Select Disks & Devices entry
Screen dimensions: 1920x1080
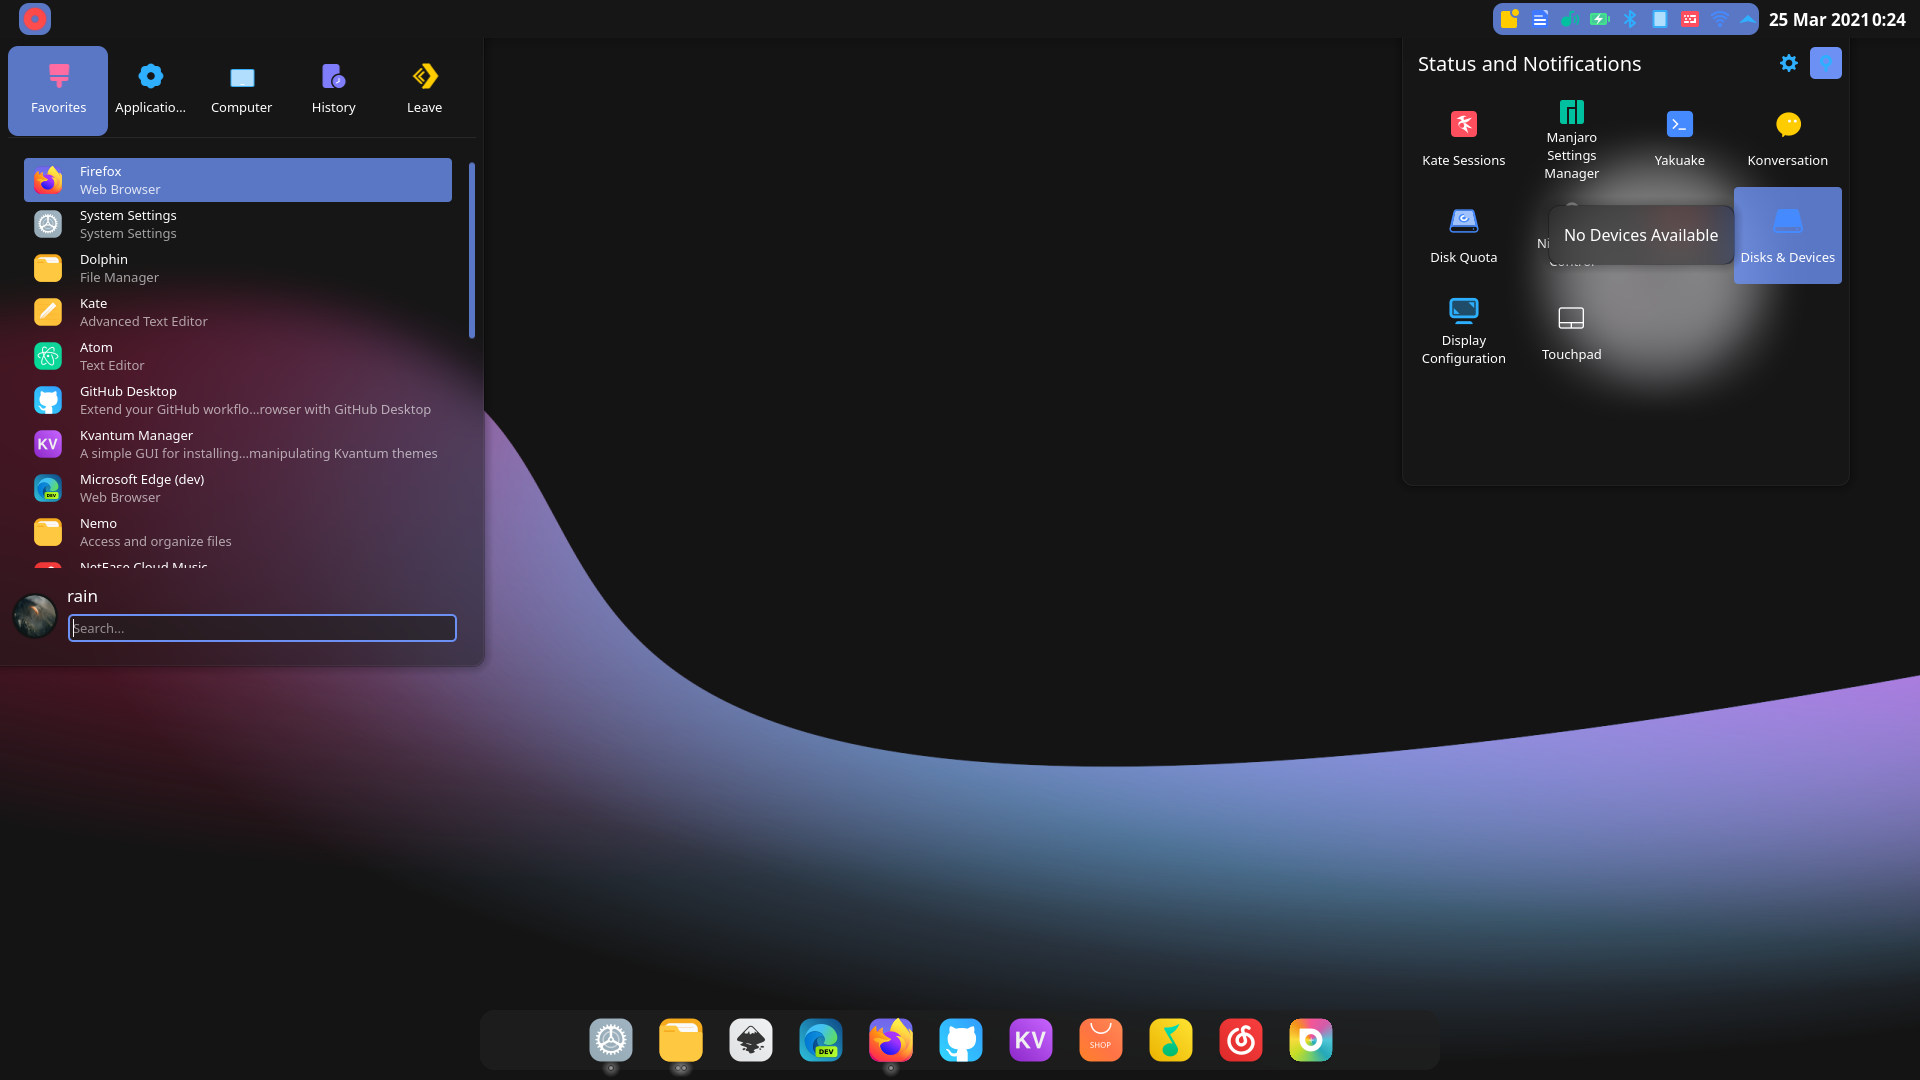click(x=1788, y=236)
